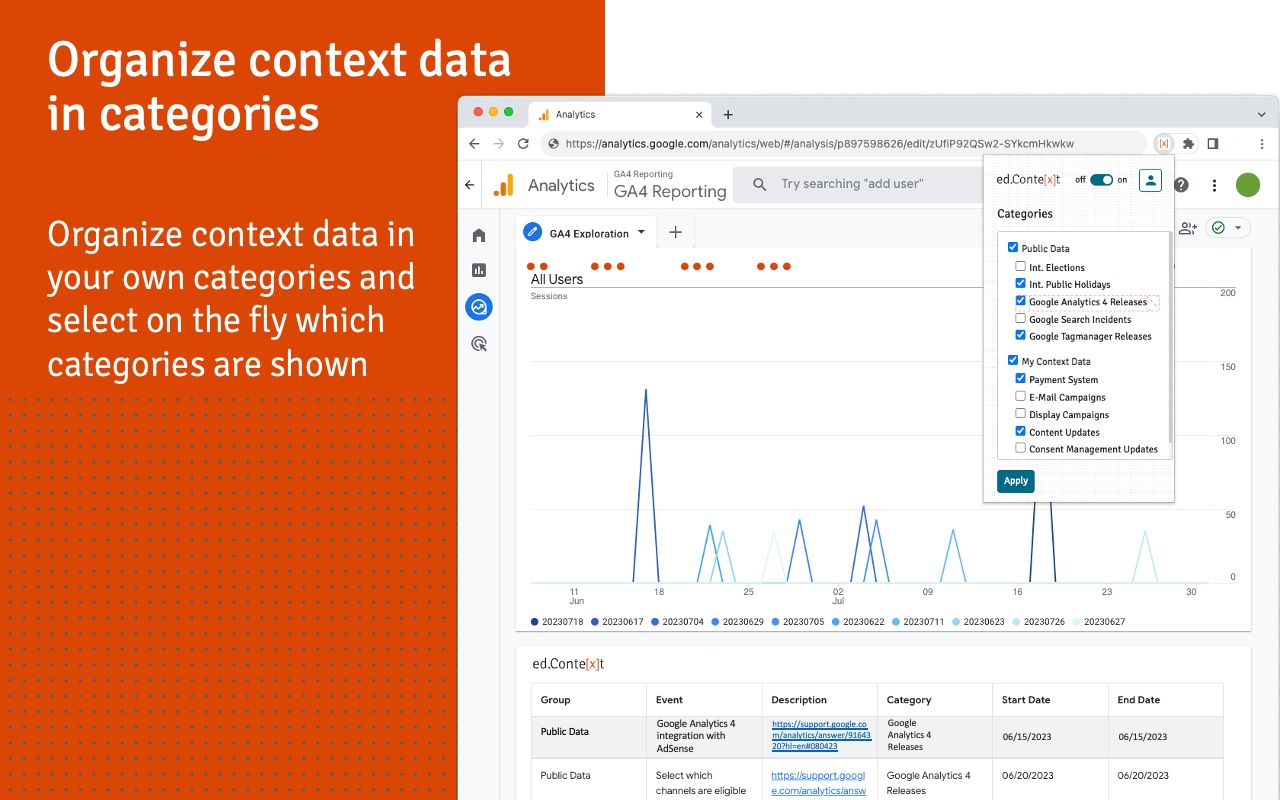Open the browser tab search chevron
The image size is (1280, 800).
click(x=1261, y=115)
